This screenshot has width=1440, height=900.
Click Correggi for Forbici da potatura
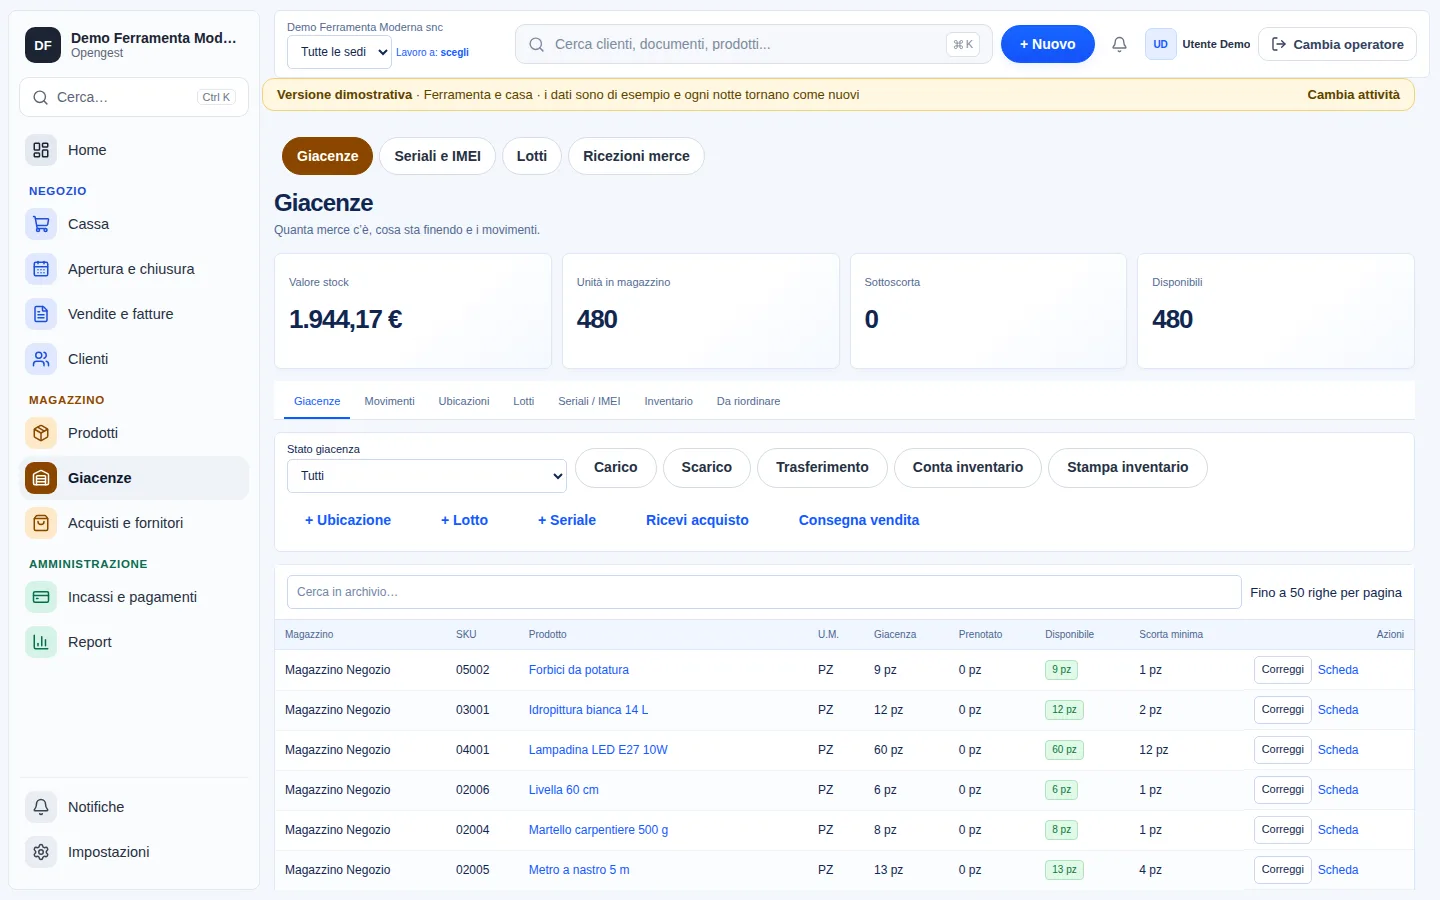point(1283,670)
